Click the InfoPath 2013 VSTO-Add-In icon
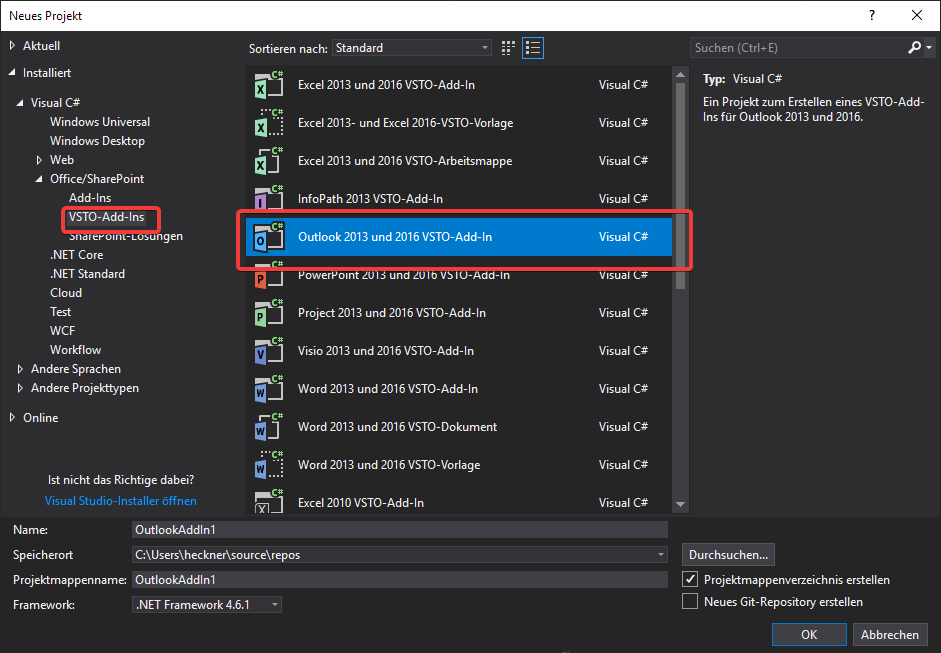The width and height of the screenshot is (941, 653). pos(268,199)
